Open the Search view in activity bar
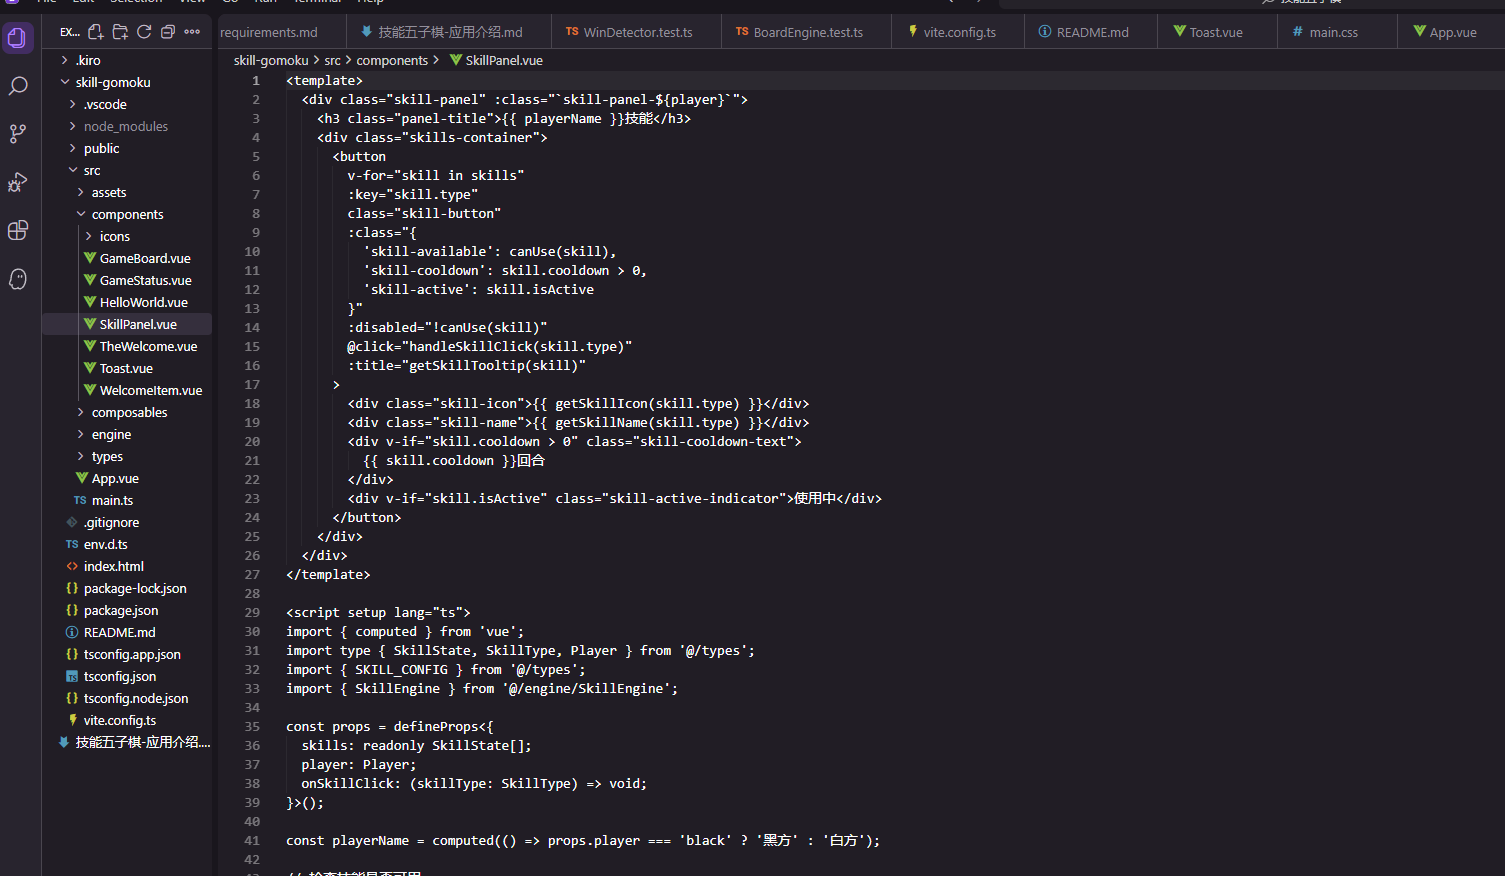 17,86
